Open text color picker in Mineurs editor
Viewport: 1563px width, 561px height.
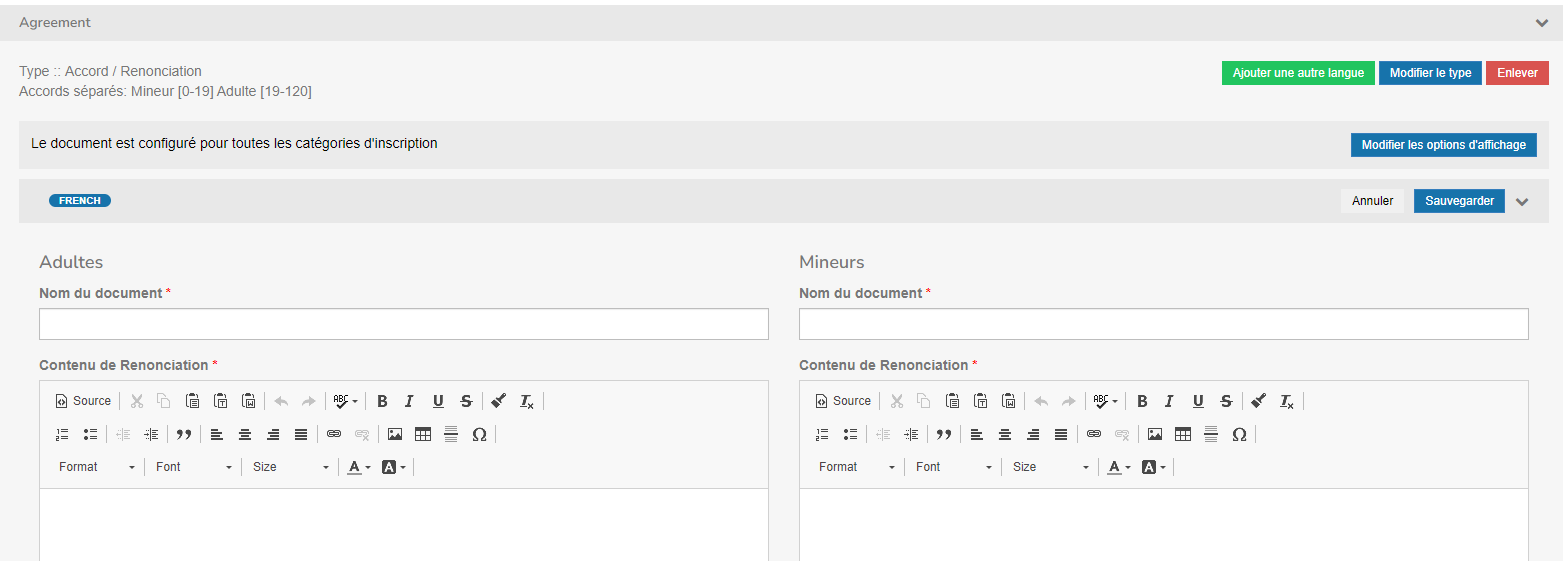click(1119, 467)
